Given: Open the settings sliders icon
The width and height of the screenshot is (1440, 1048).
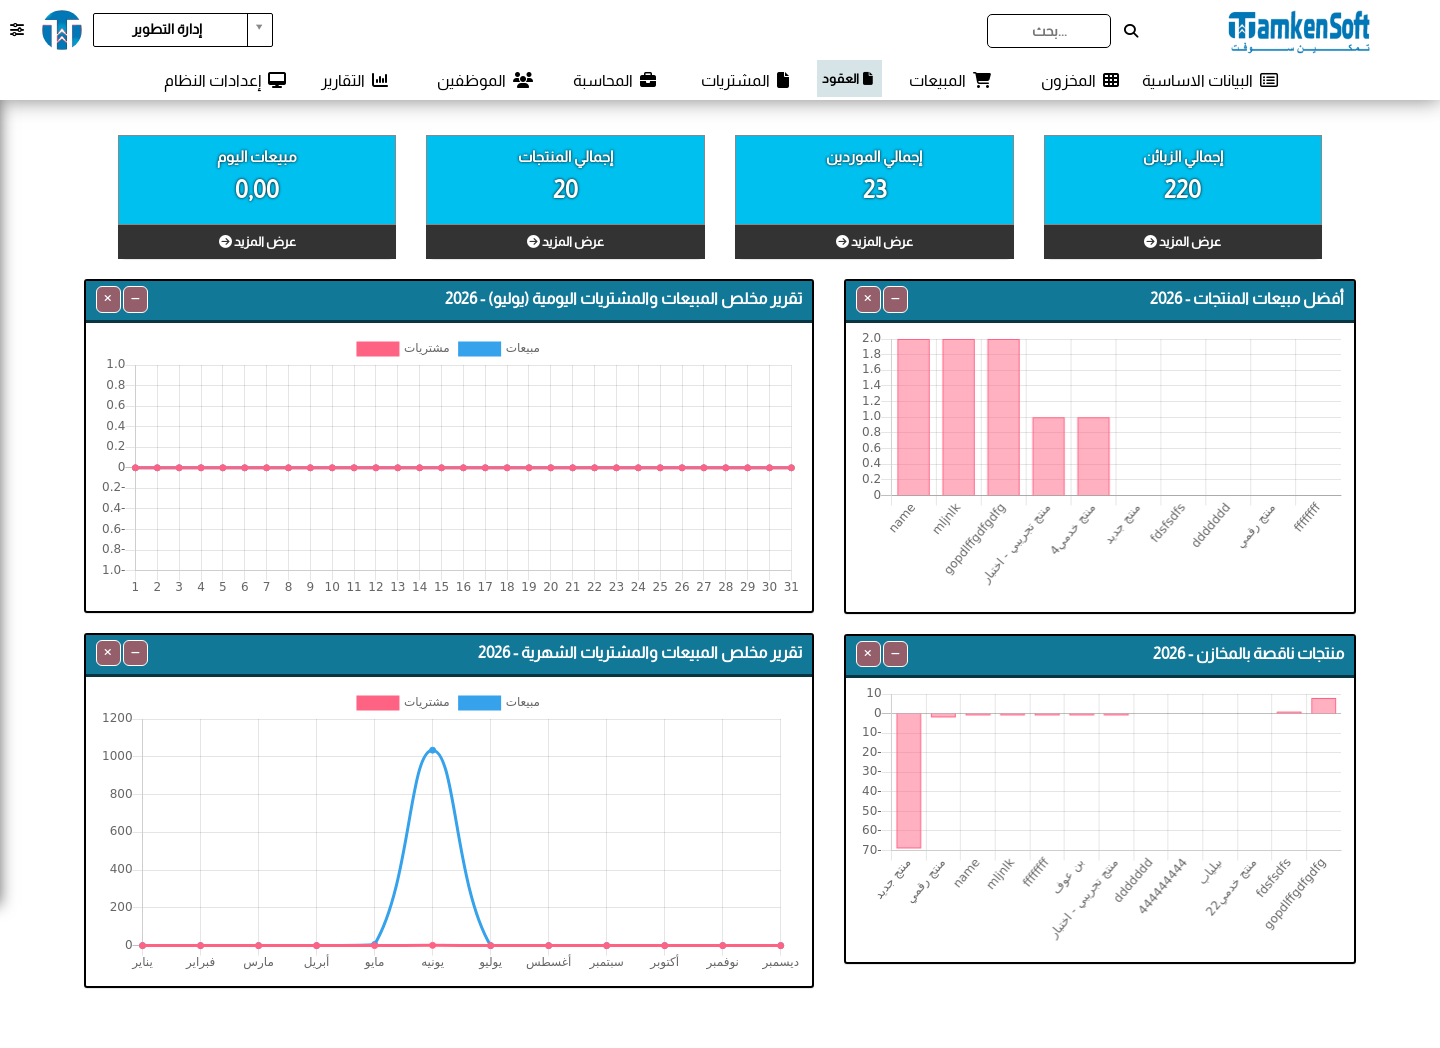Looking at the screenshot, I should 17,30.
